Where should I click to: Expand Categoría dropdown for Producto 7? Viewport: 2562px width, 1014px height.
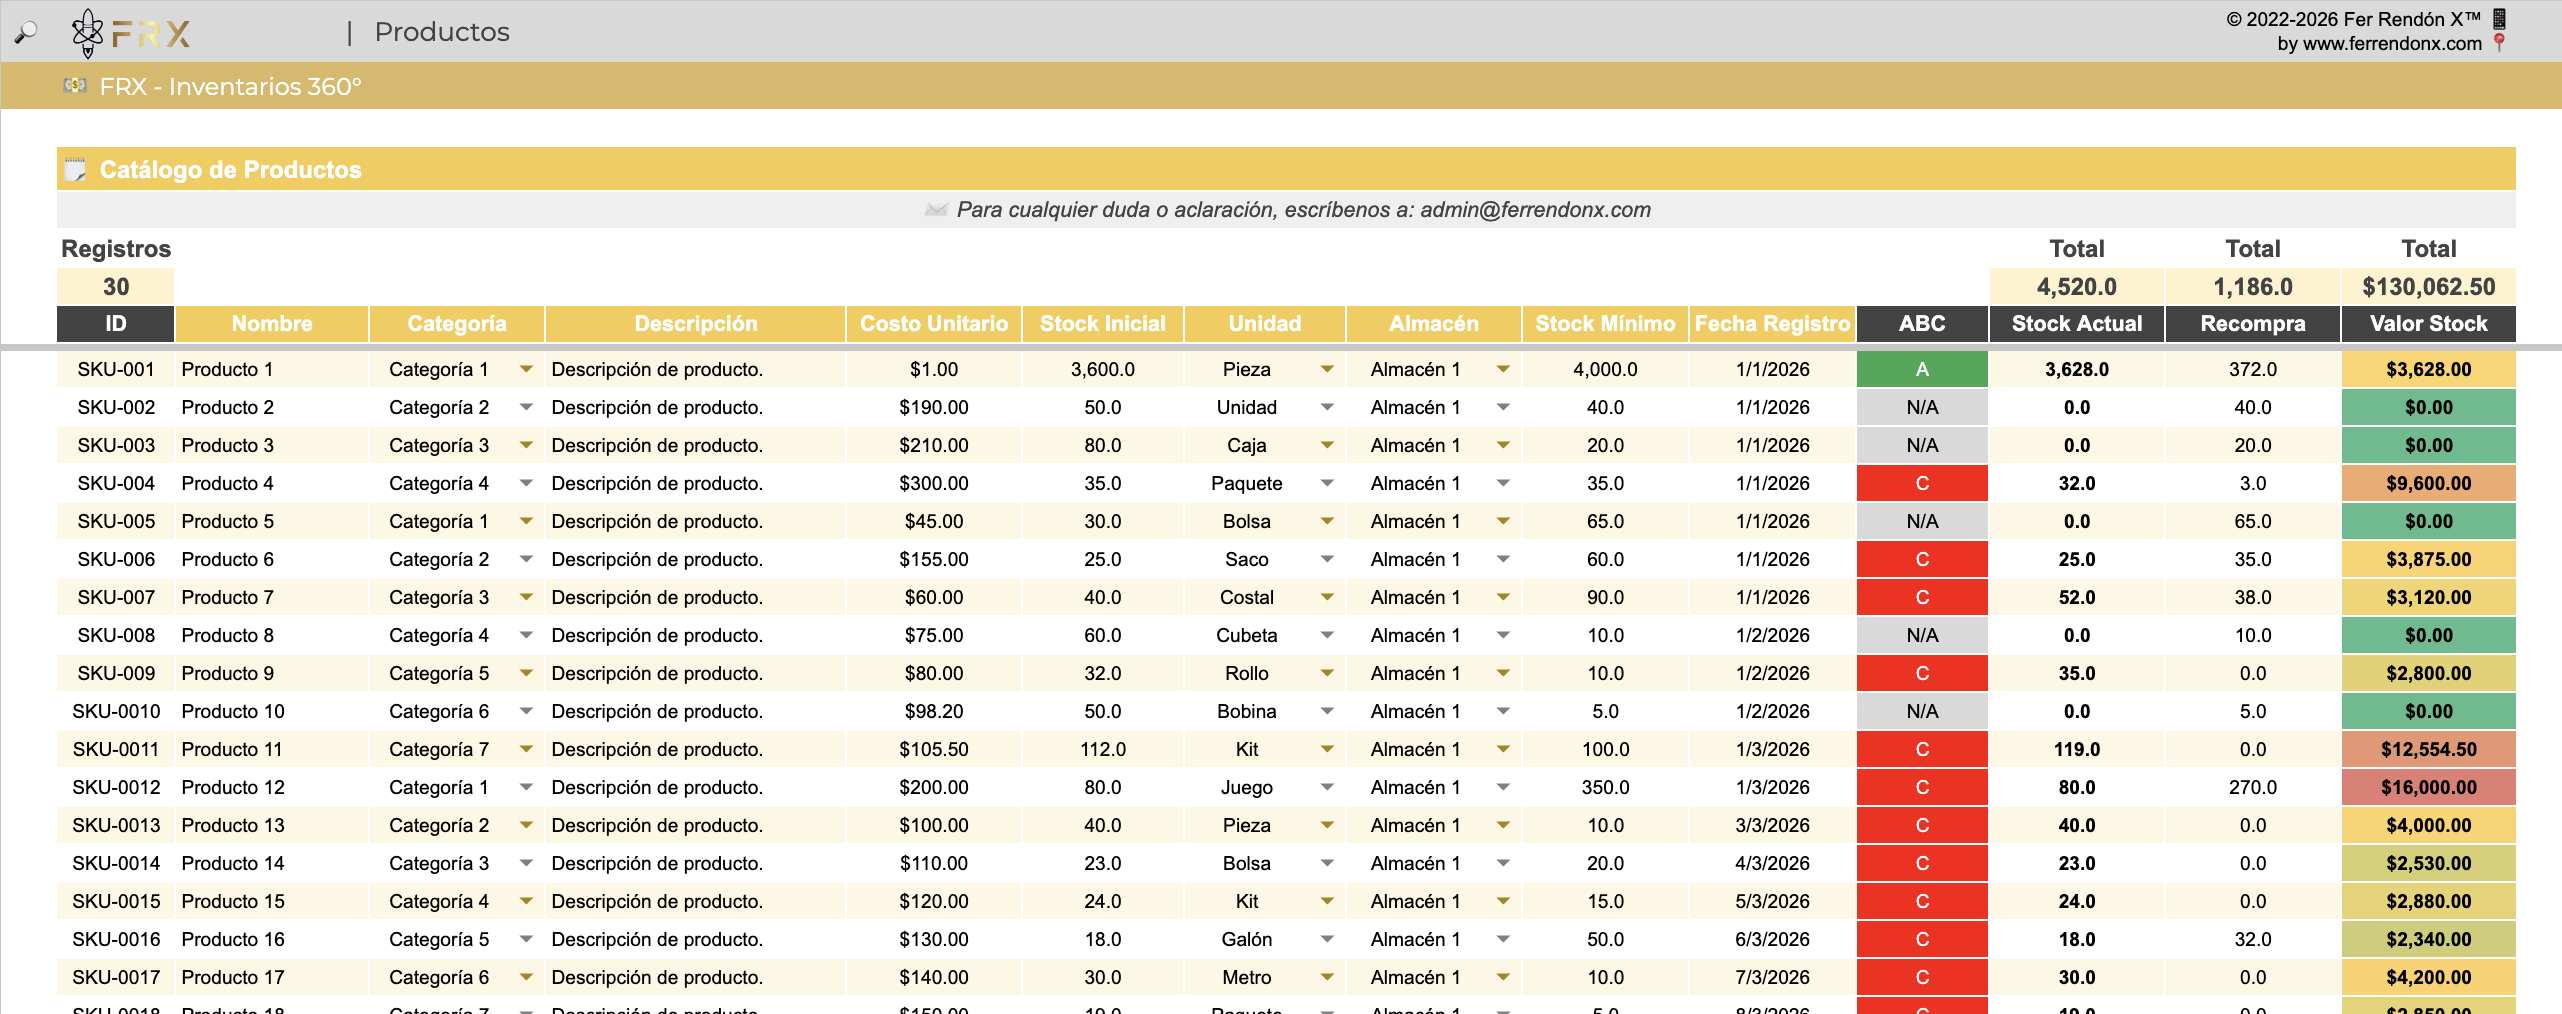point(526,597)
